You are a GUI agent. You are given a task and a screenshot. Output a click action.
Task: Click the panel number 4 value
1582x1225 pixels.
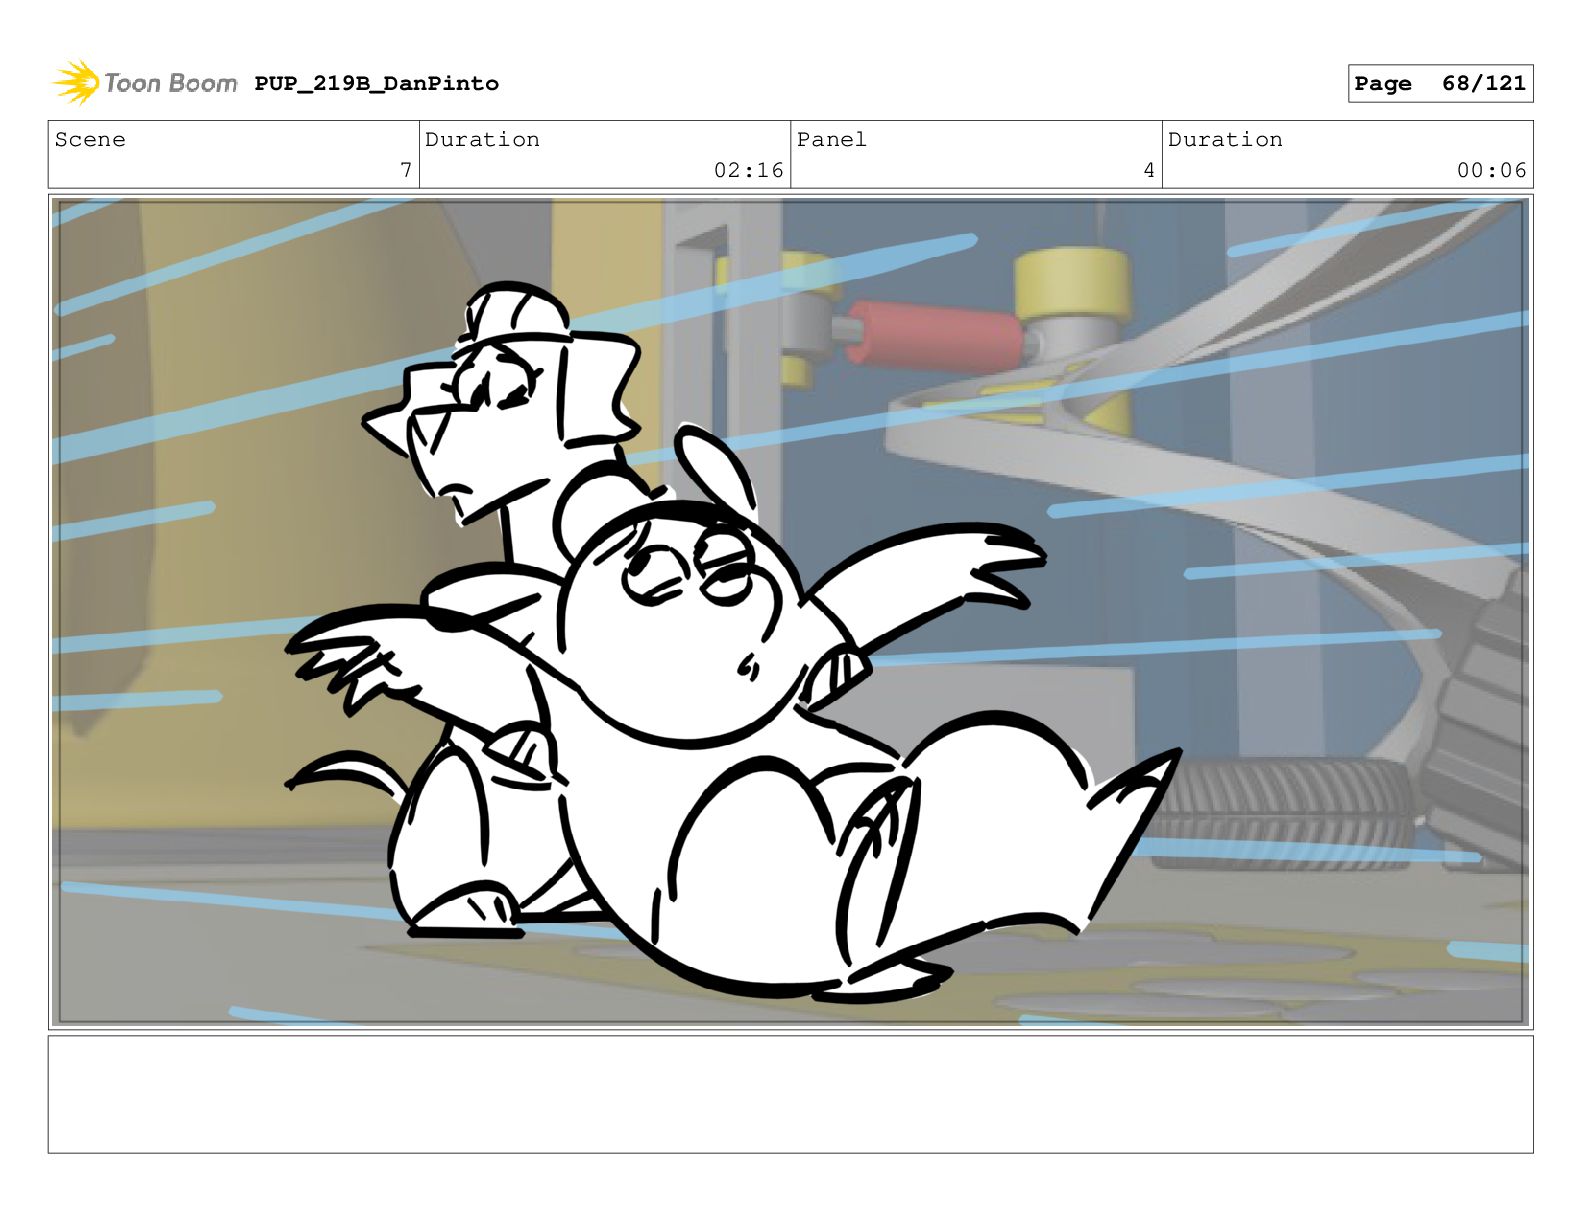(1149, 171)
